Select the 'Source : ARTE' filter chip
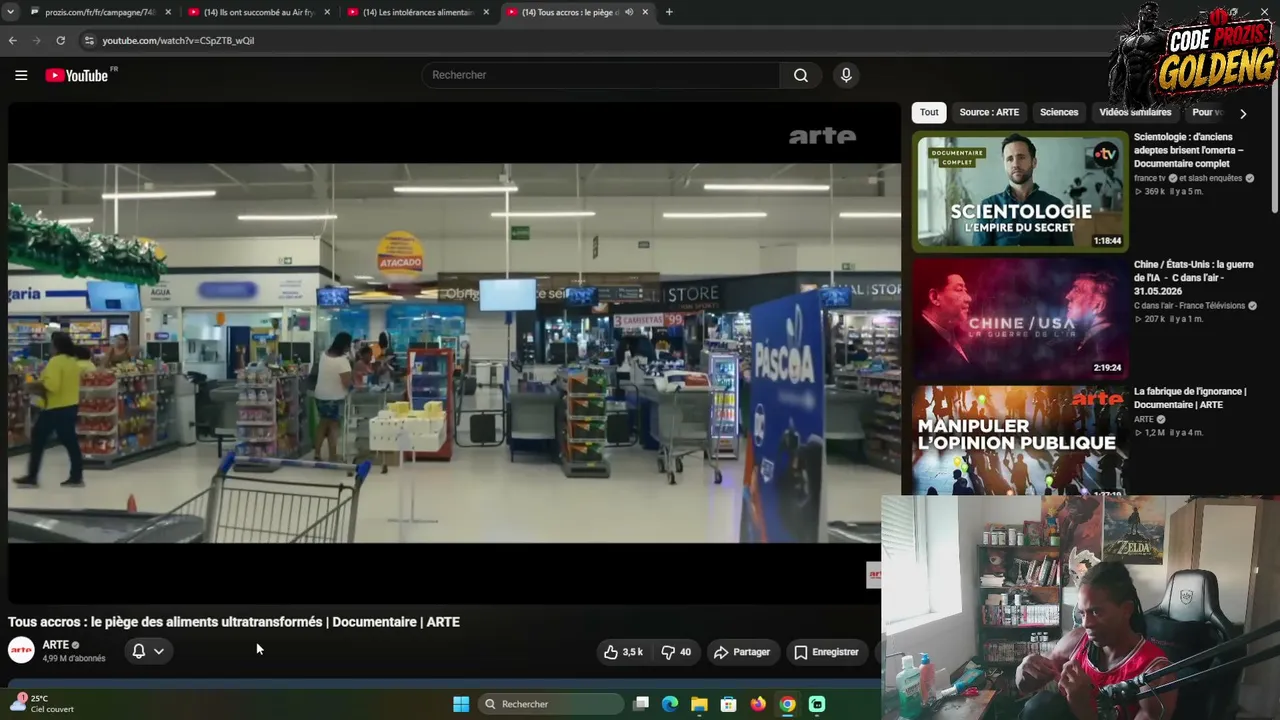 point(989,112)
